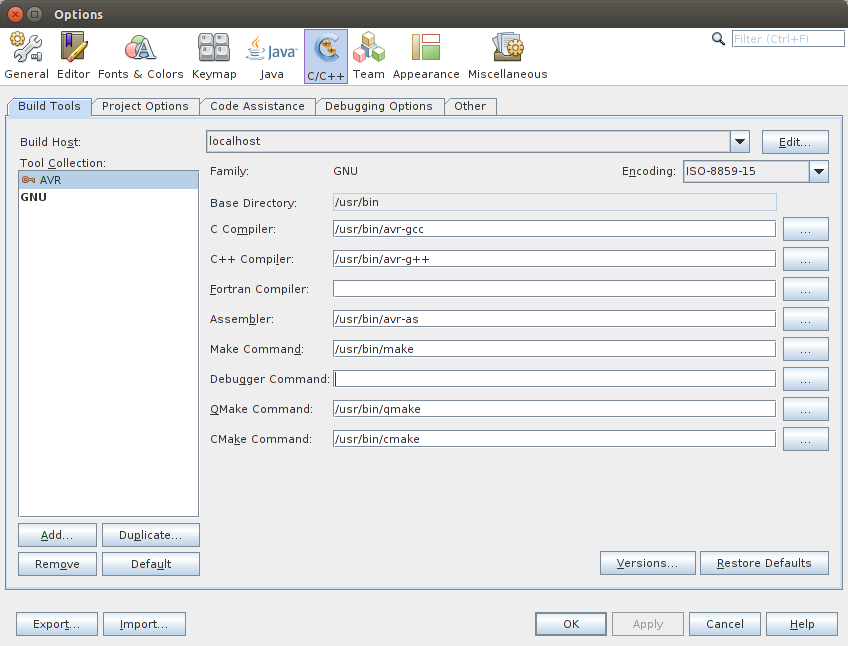This screenshot has height=646, width=848.
Task: Browse for the QMake Command path
Action: point(806,409)
